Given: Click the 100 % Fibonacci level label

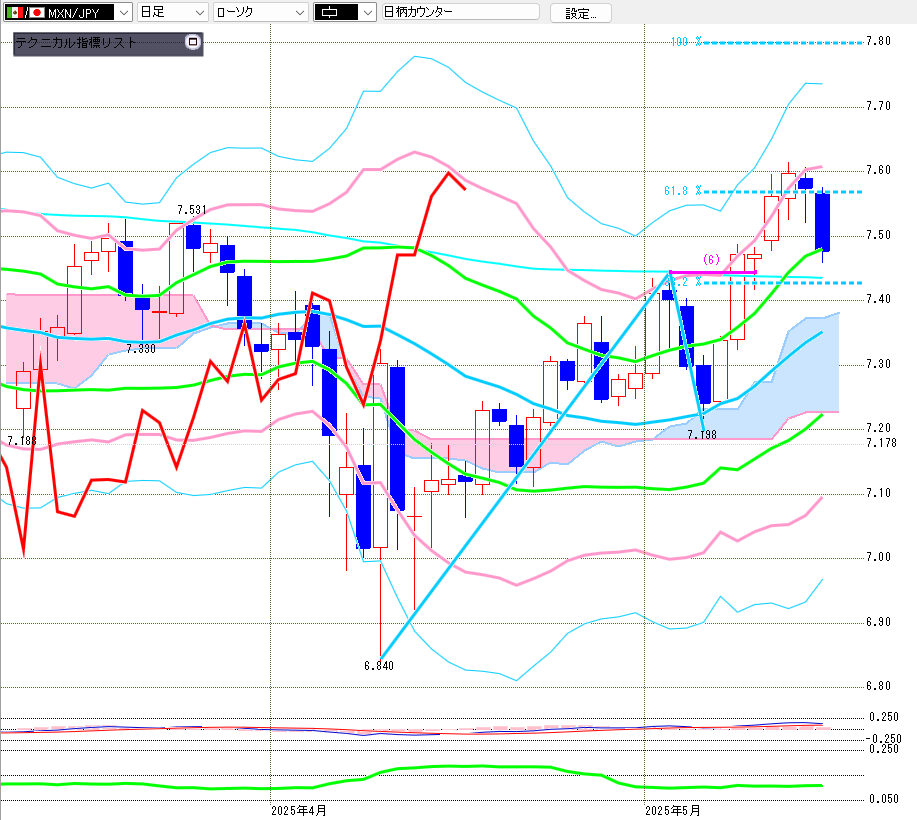Looking at the screenshot, I should click(686, 42).
